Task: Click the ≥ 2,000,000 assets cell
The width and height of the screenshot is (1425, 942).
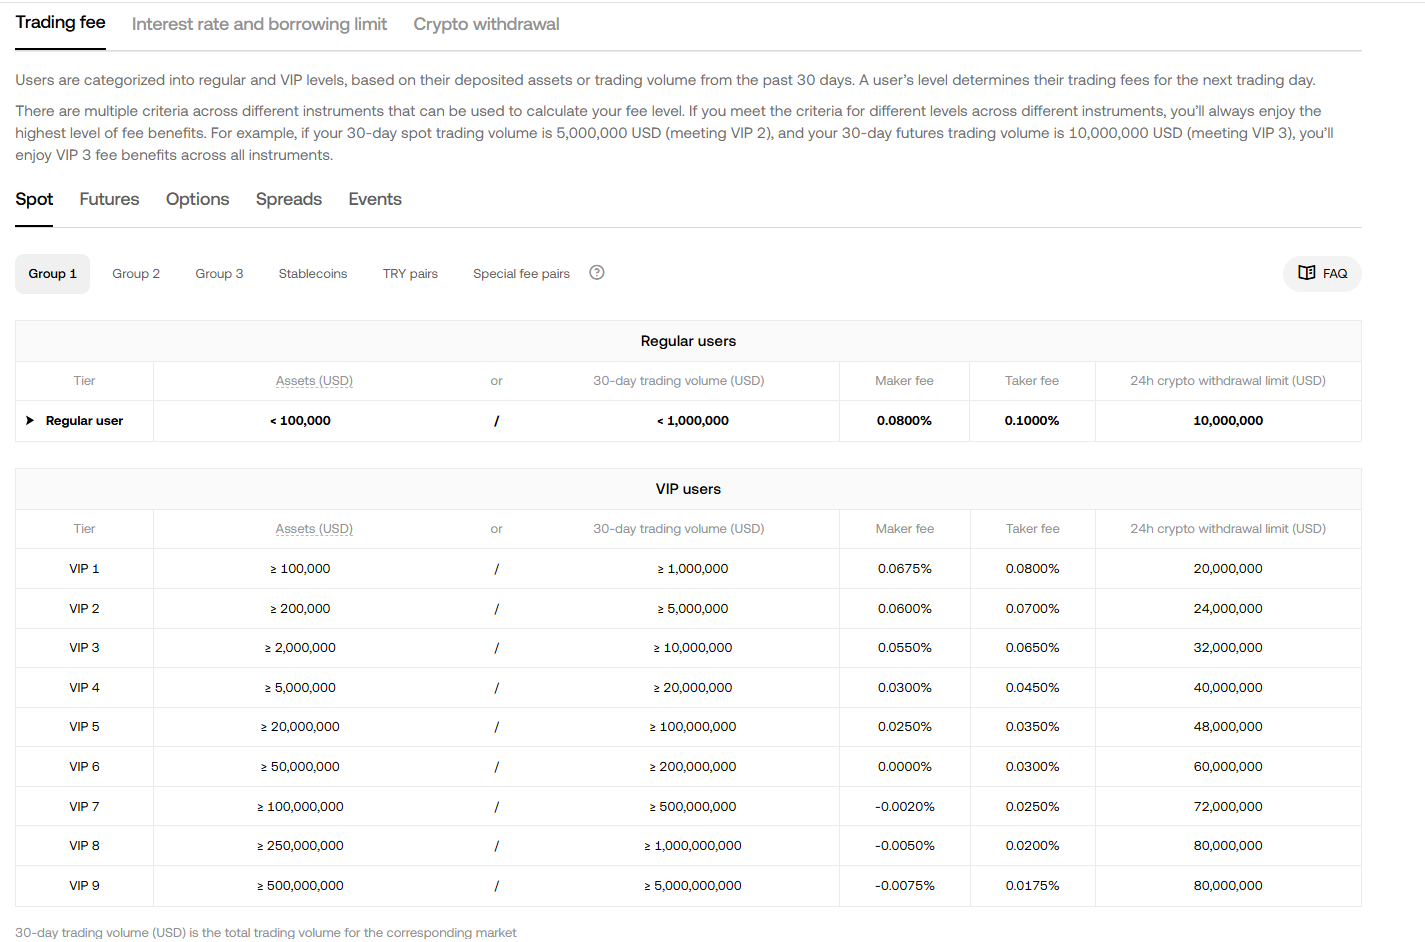Action: tap(300, 648)
